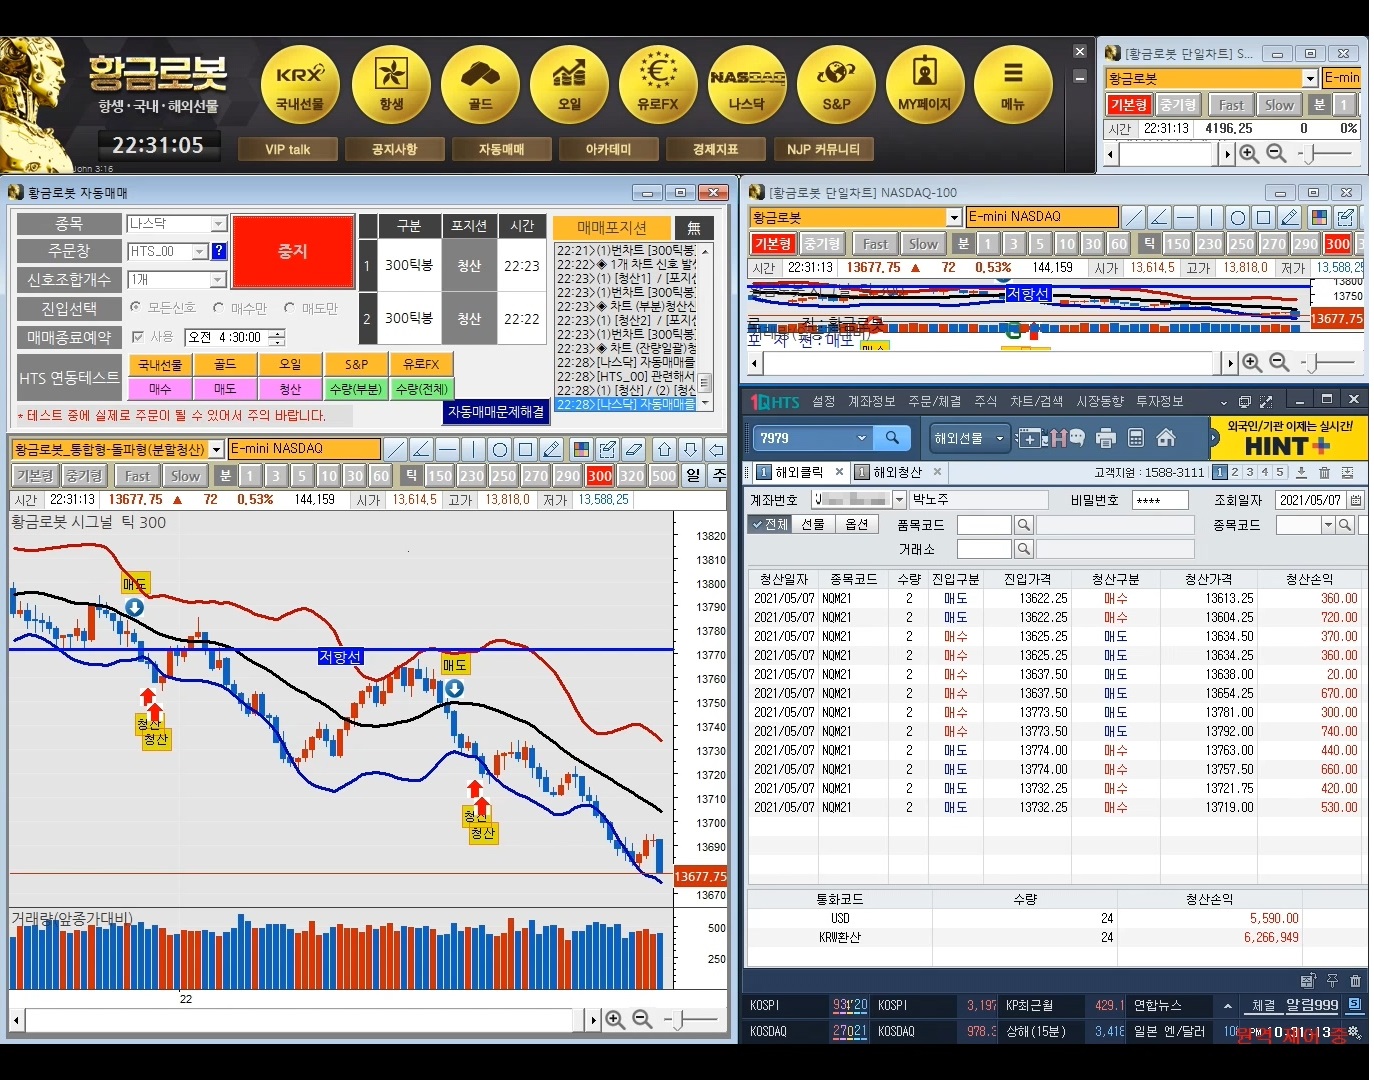Open the 주문/체결 menu in 1Q HTS

click(x=935, y=401)
